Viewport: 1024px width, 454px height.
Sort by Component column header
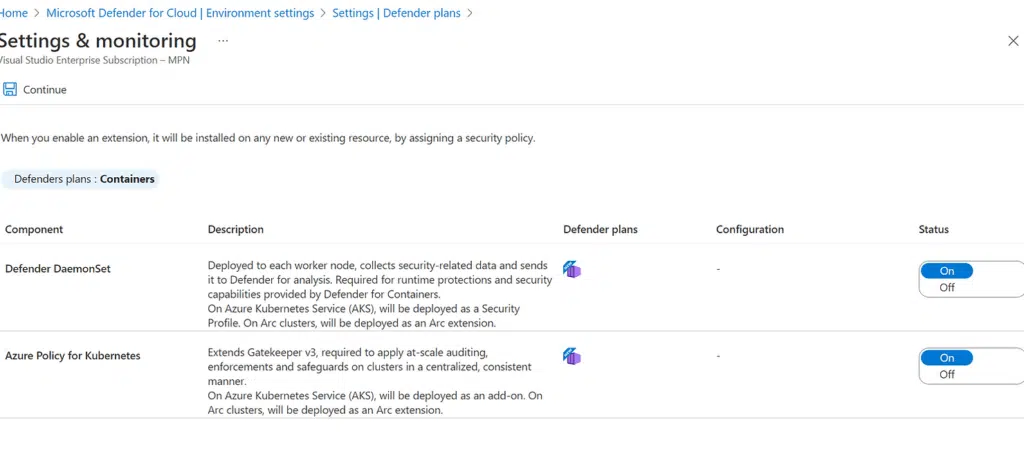coord(34,229)
